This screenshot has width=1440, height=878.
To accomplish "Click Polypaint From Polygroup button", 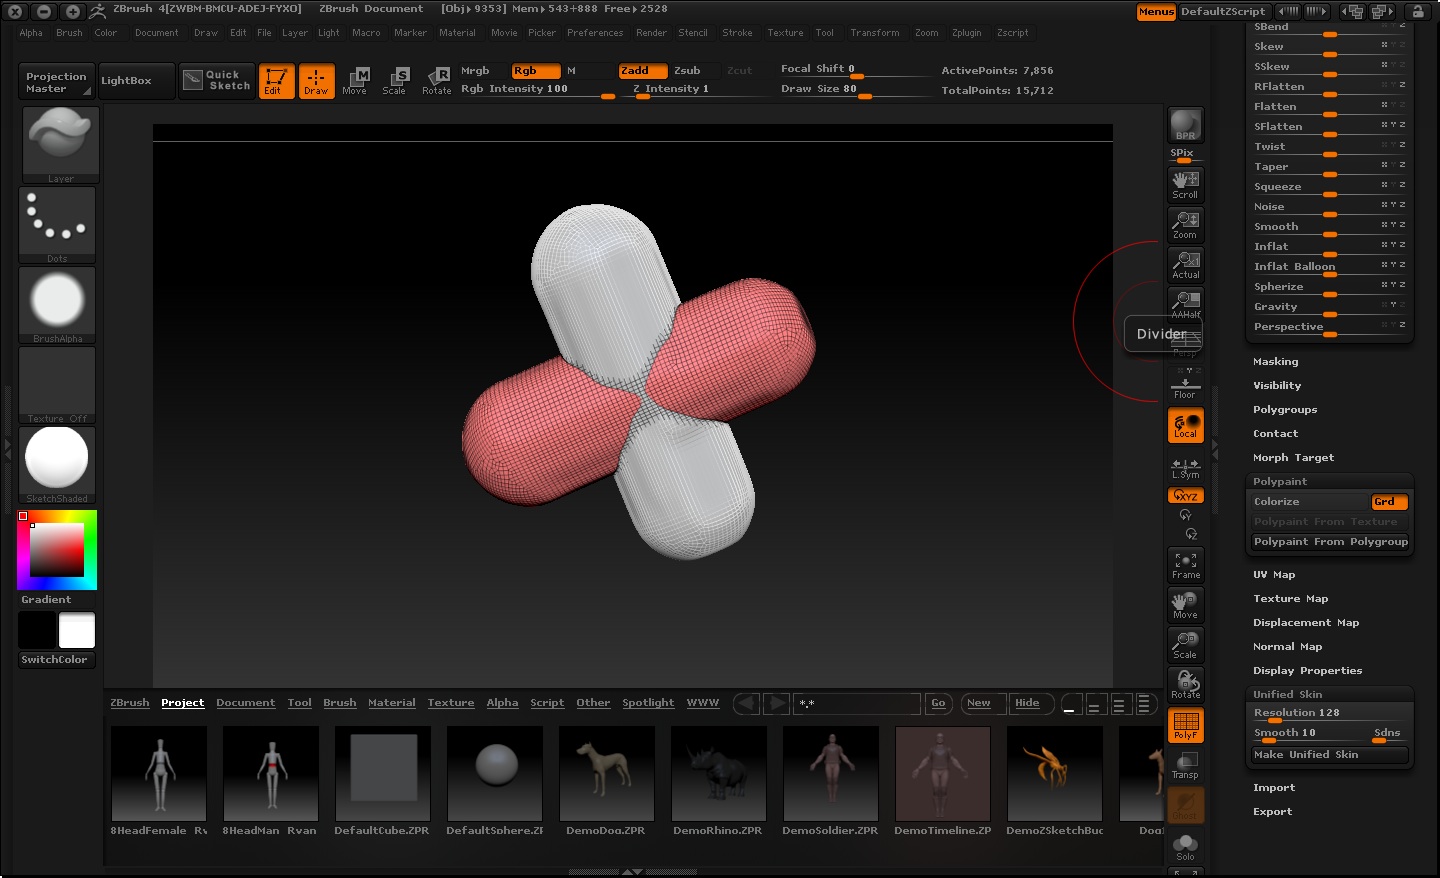I will [x=1330, y=542].
